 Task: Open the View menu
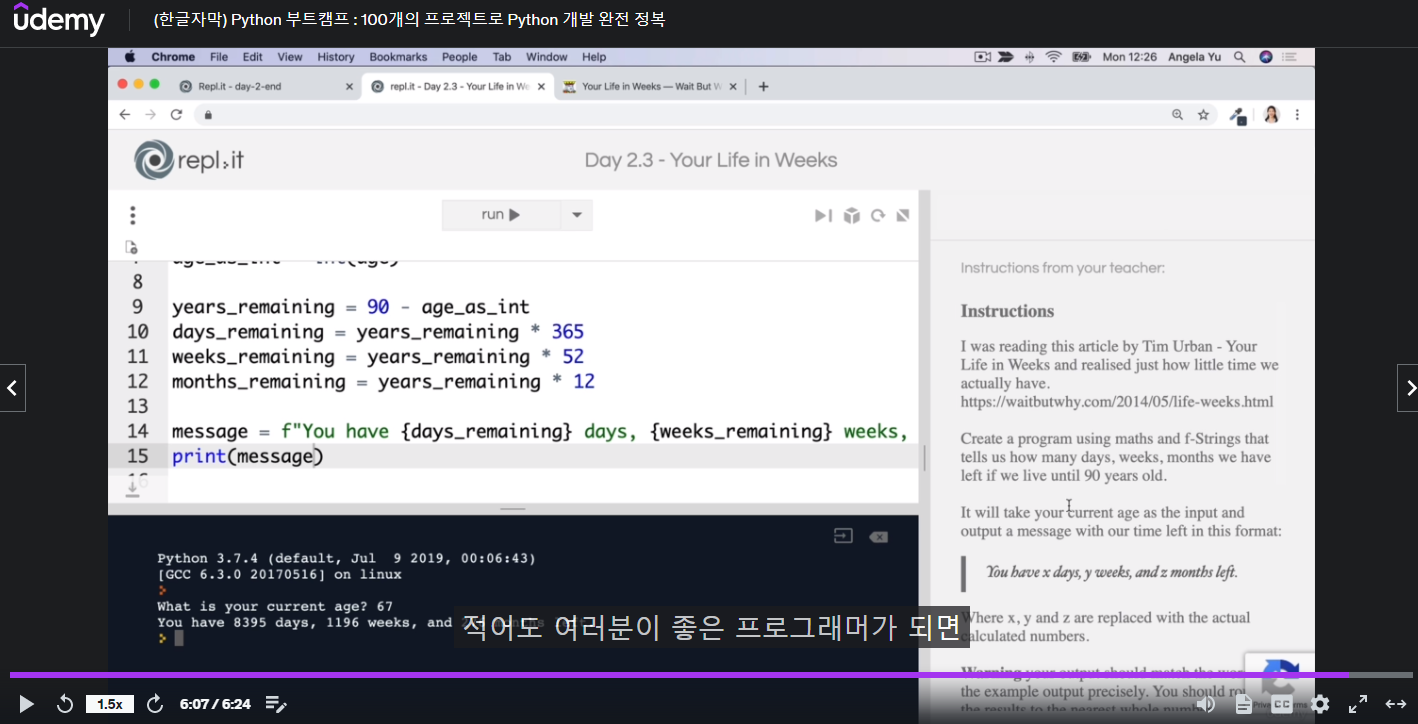point(290,57)
